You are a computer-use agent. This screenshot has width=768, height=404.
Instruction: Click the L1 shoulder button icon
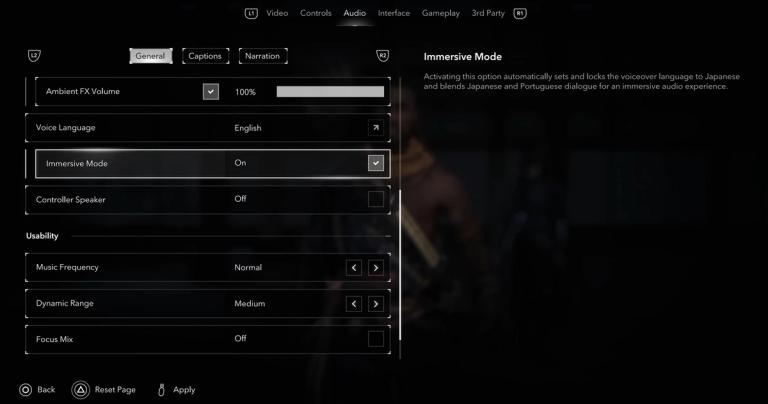pos(251,13)
